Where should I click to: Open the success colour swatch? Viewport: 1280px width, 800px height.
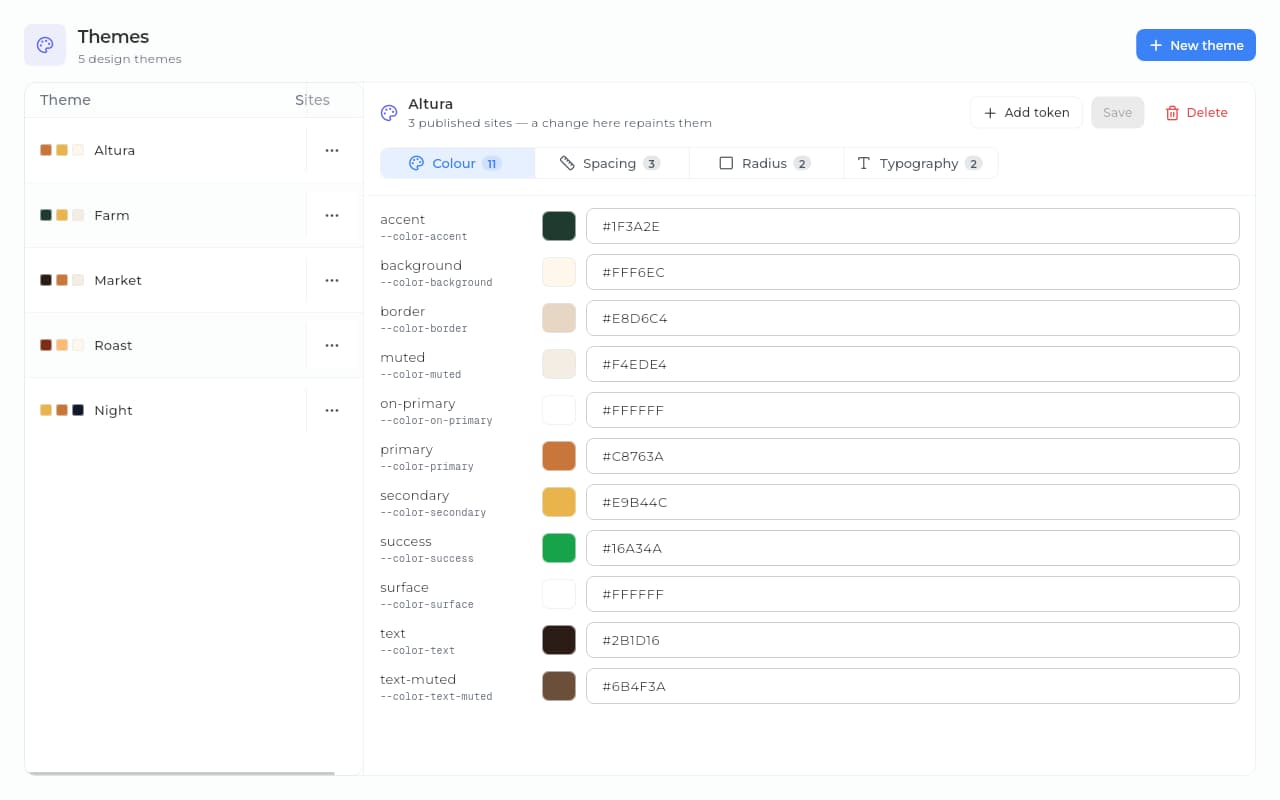pos(559,548)
